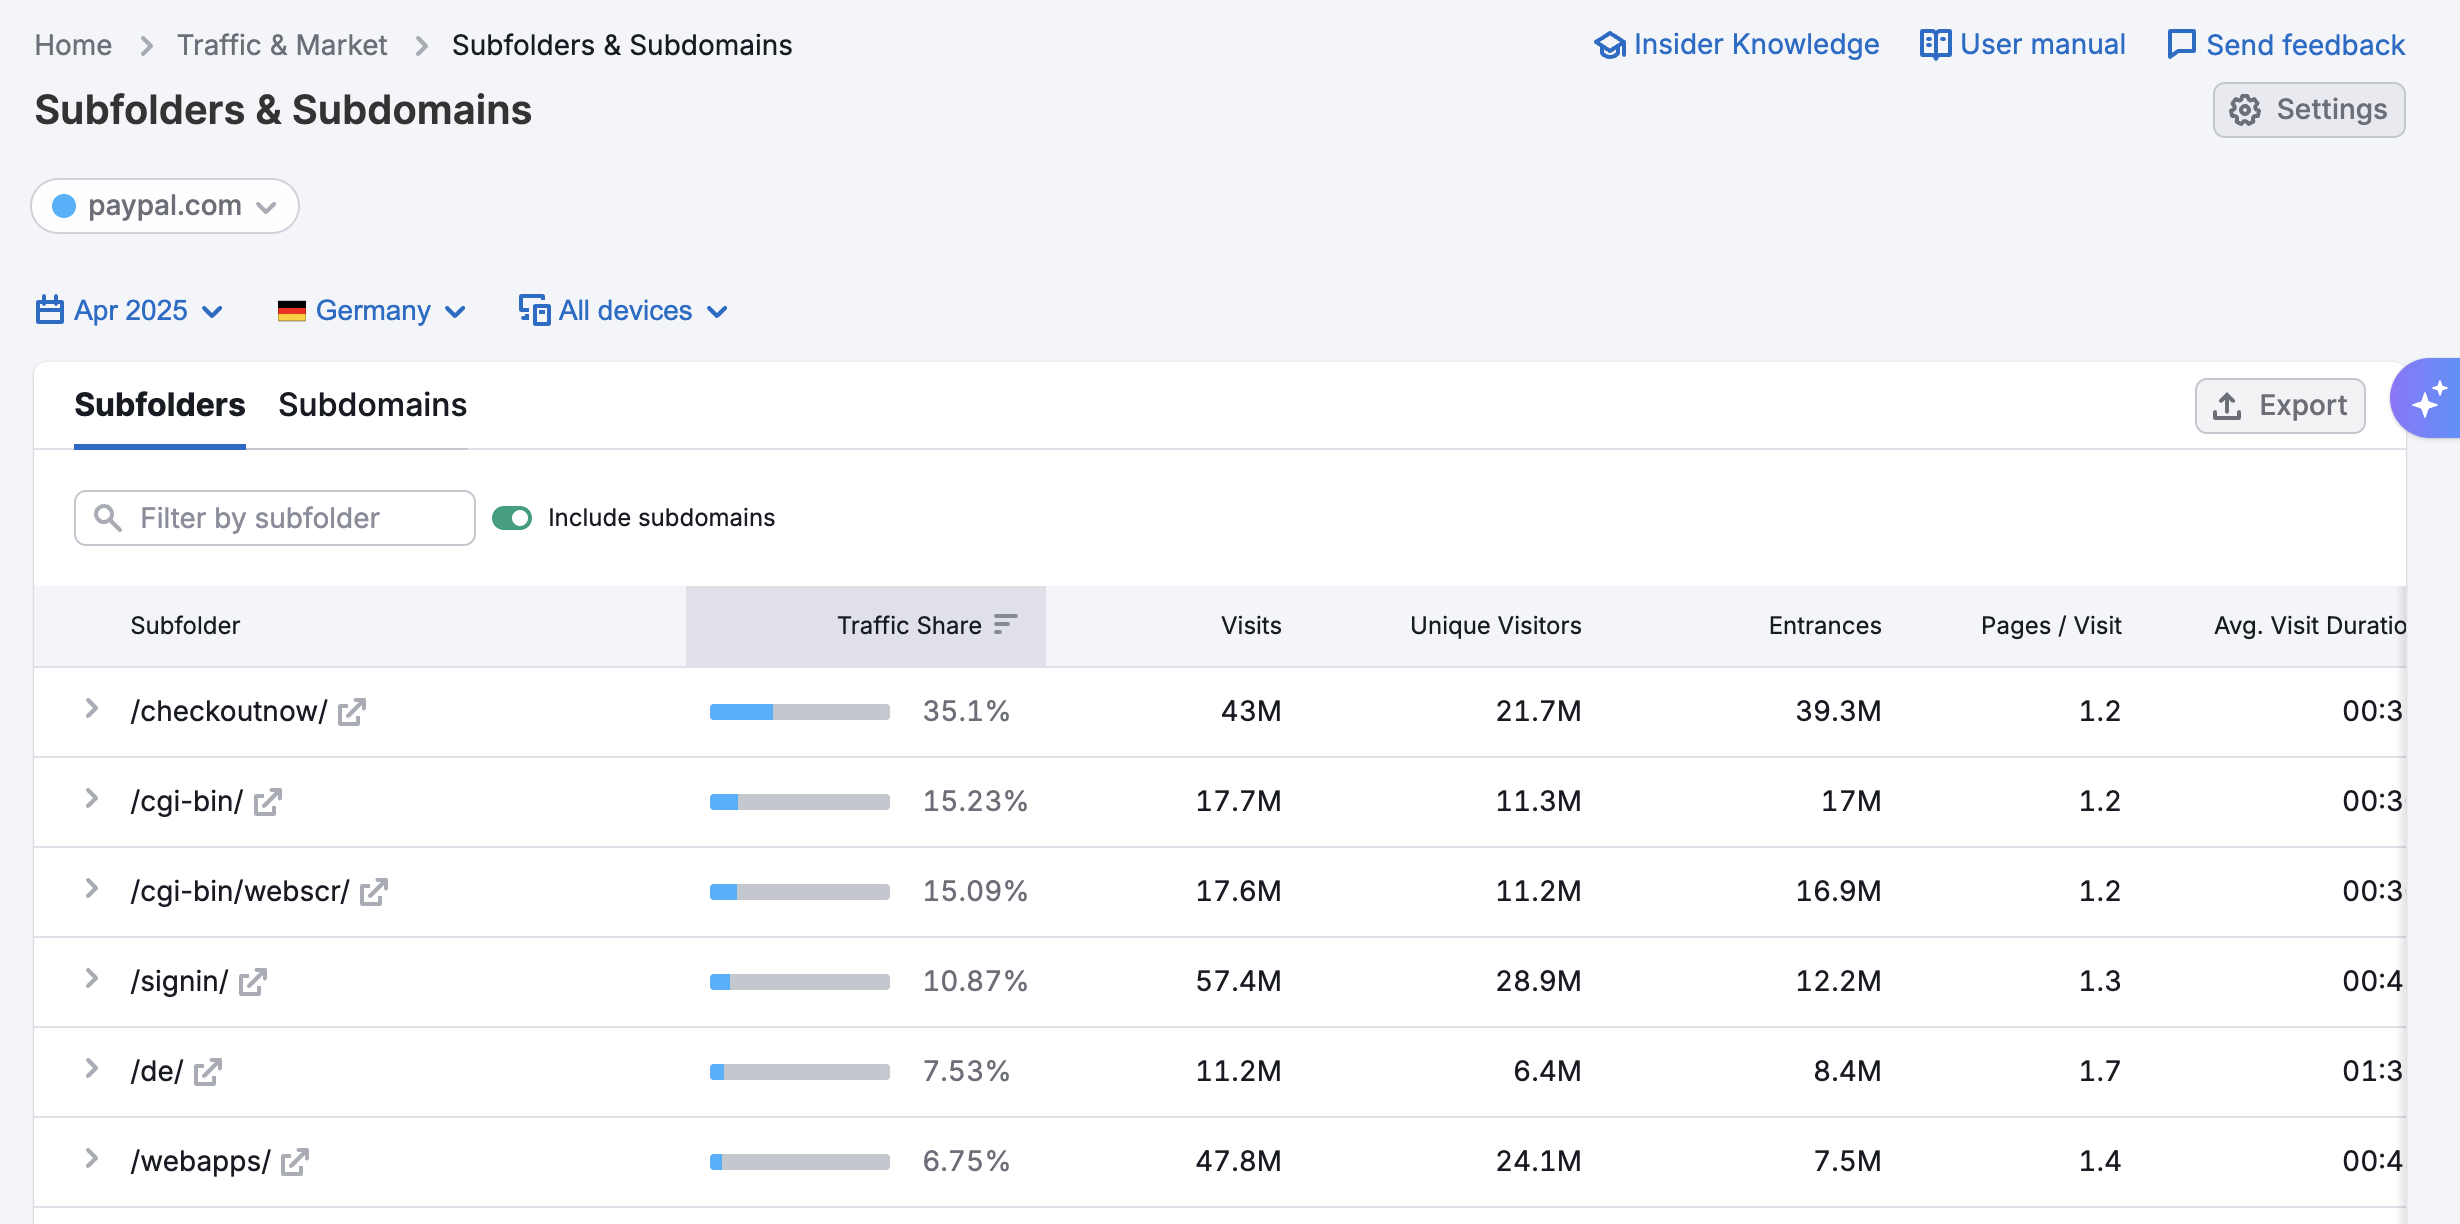Click the Traffic Share sort icon
The height and width of the screenshot is (1224, 2460).
(1005, 625)
